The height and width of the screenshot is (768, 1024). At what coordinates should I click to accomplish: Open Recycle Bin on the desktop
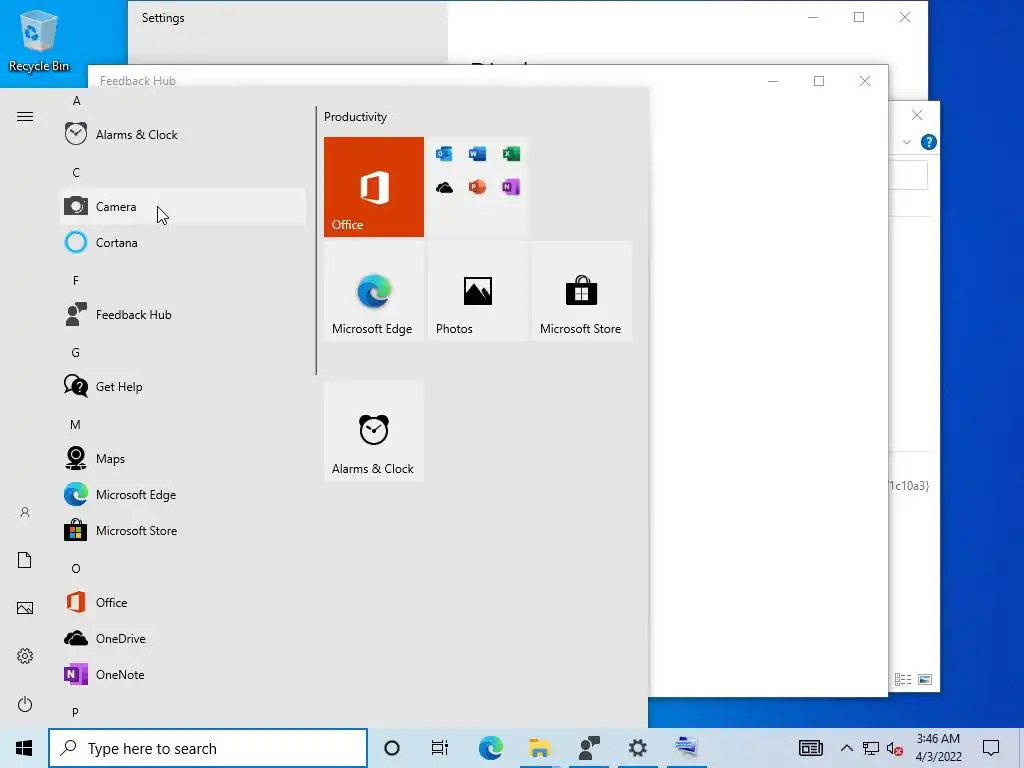[x=39, y=41]
